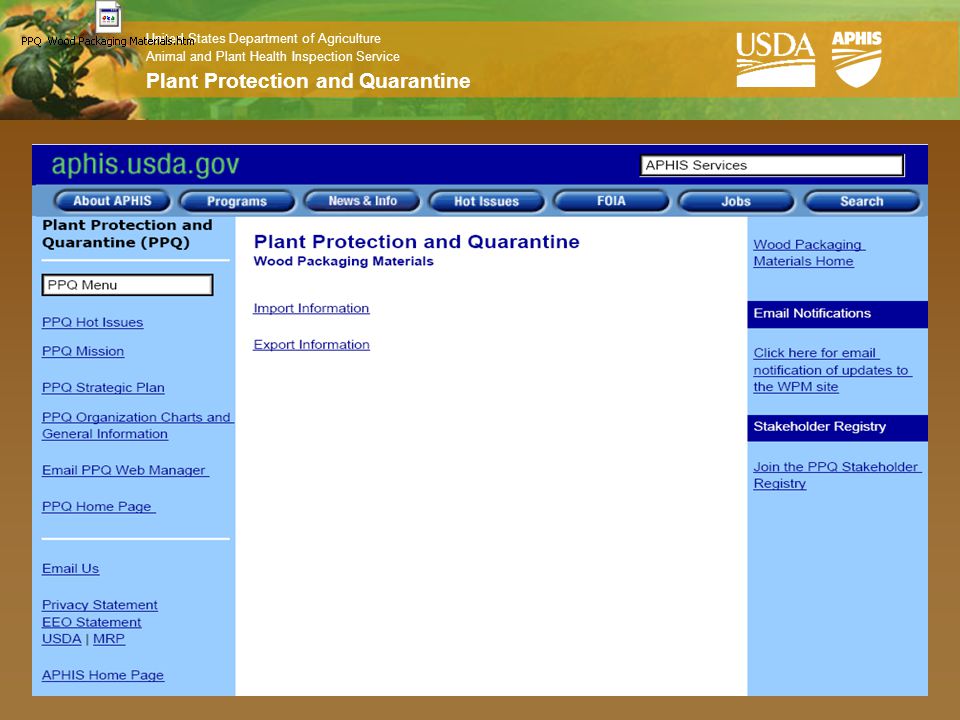Open the Import Information link
960x720 pixels.
click(311, 308)
